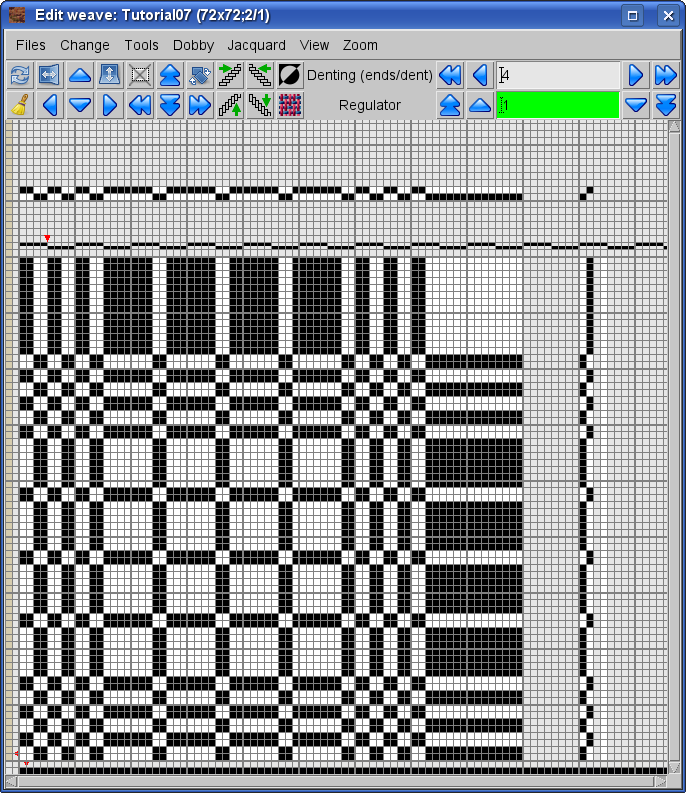The width and height of the screenshot is (686, 793).
Task: Click the refresh arrows icon in toolbar
Action: [x=20, y=75]
